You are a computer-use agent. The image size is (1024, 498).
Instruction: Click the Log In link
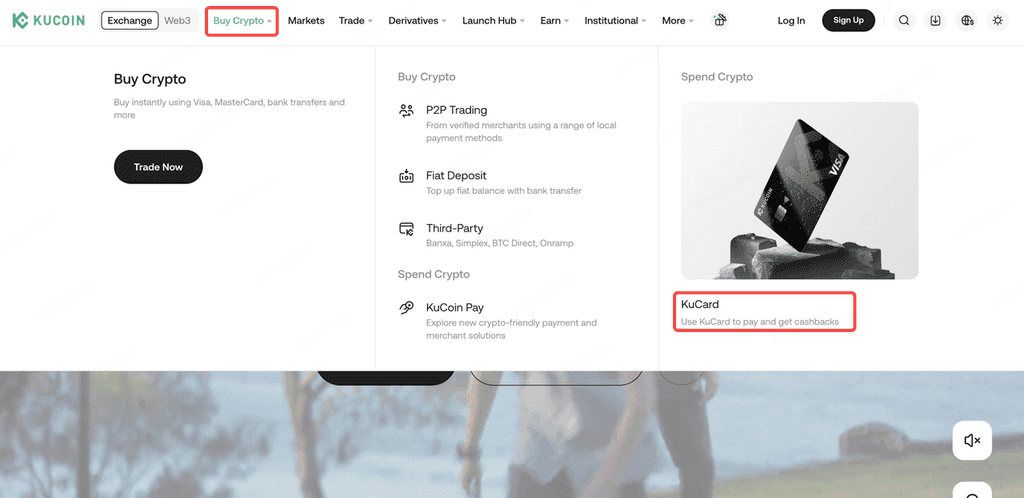tap(791, 21)
